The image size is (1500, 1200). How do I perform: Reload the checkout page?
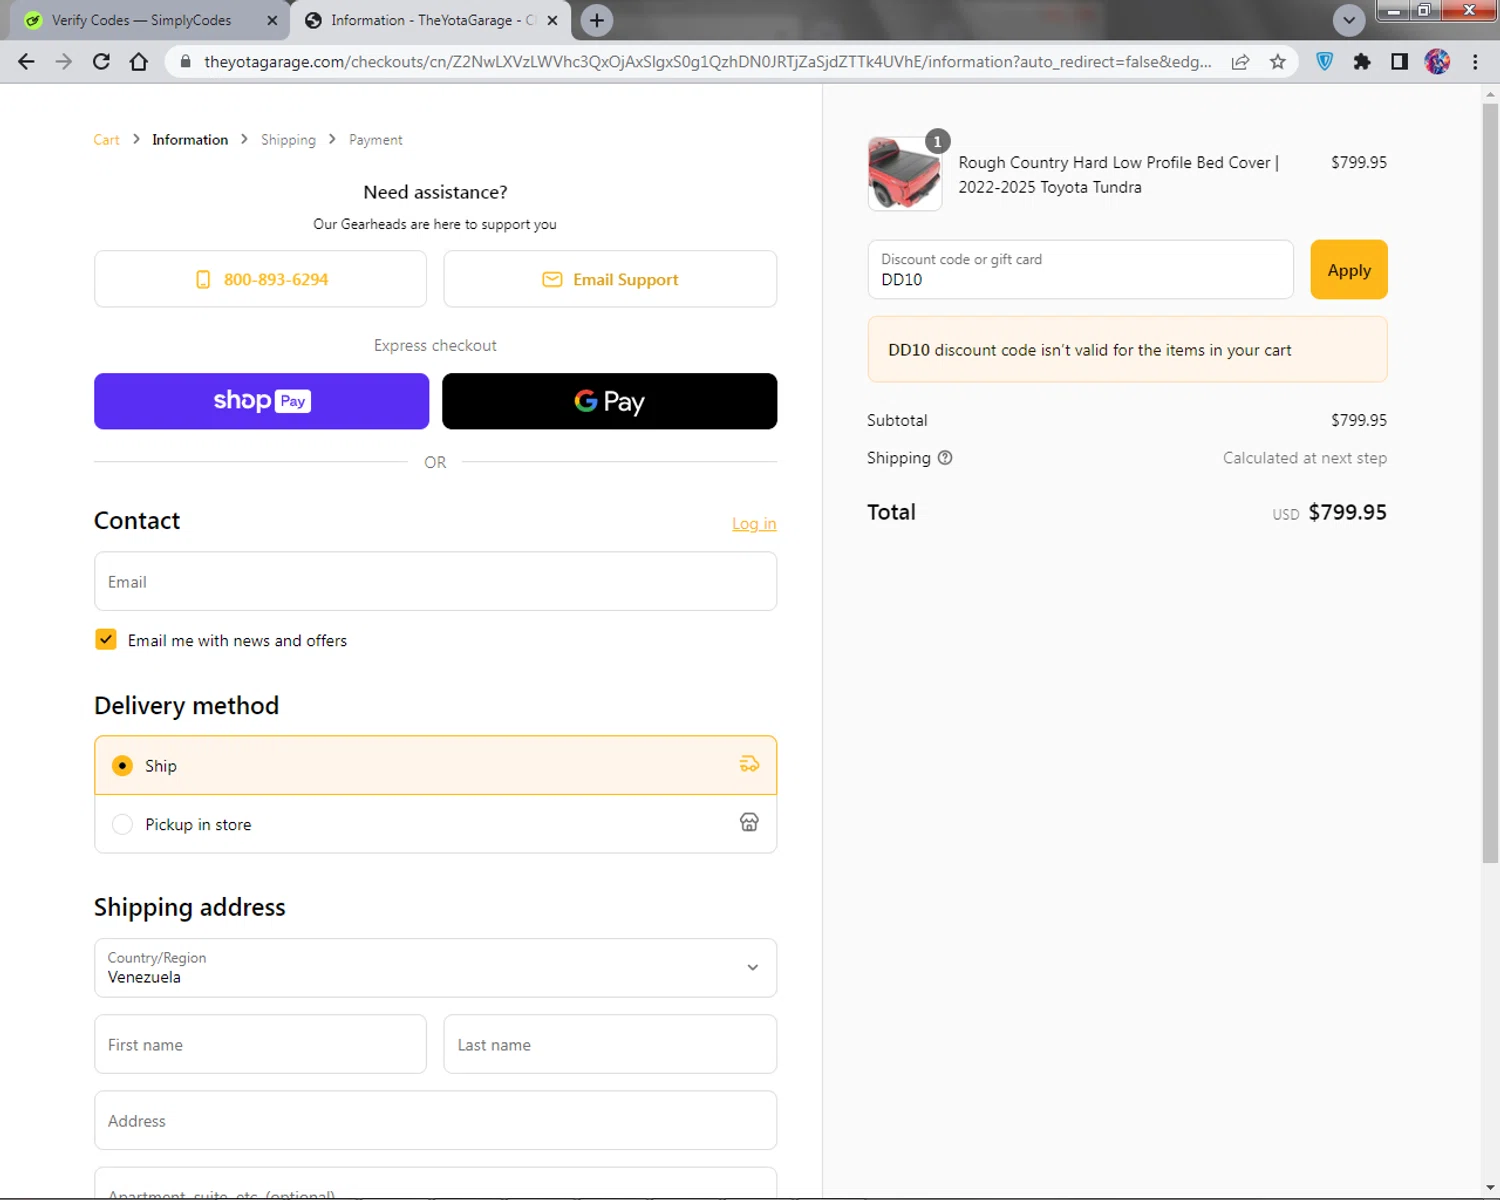101,62
